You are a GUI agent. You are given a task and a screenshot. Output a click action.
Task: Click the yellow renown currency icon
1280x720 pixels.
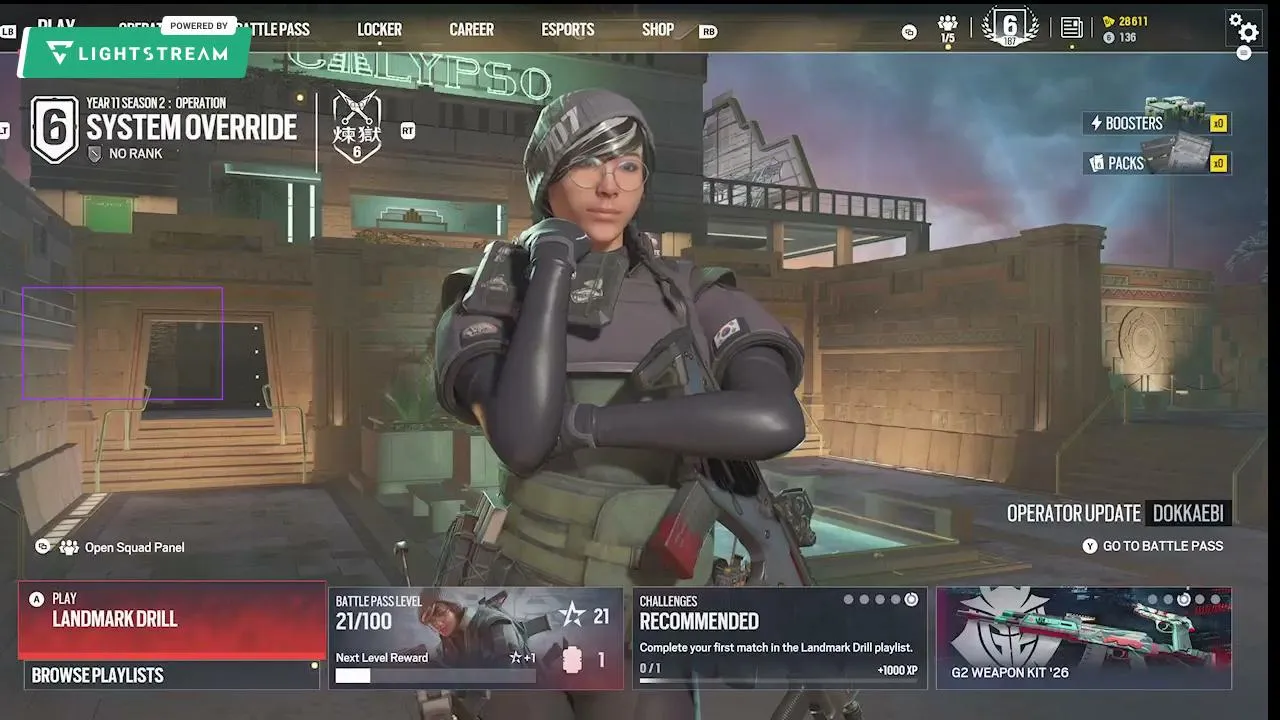(x=1108, y=21)
